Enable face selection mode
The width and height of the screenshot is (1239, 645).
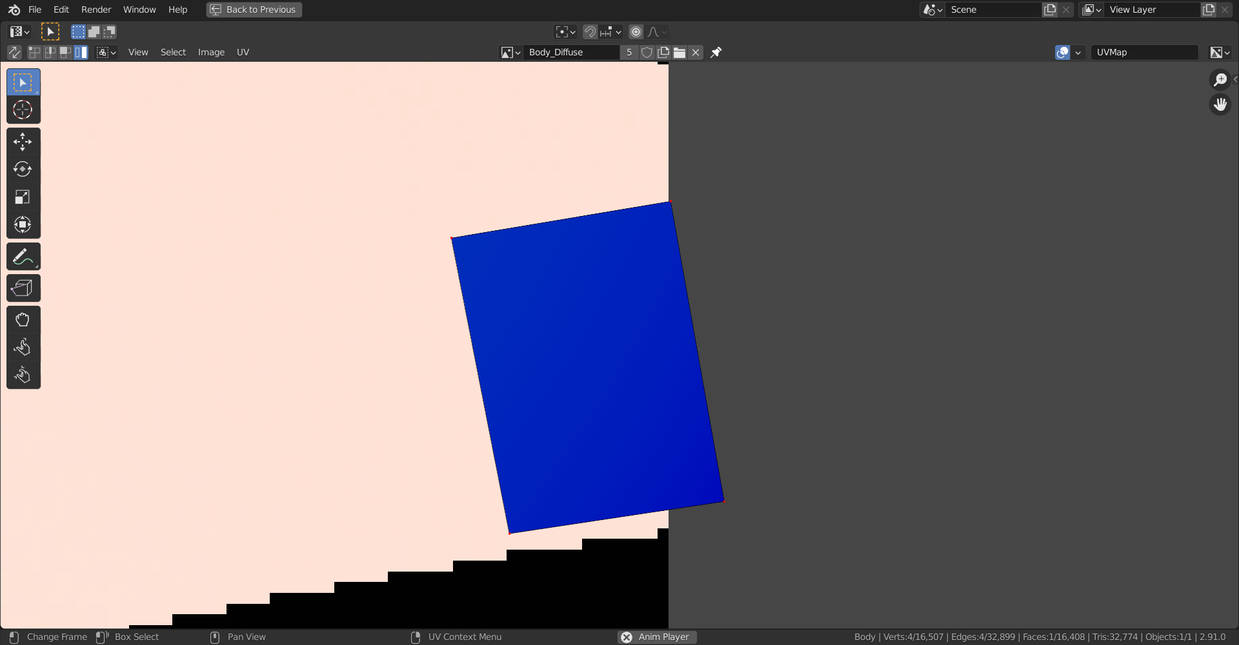[65, 52]
